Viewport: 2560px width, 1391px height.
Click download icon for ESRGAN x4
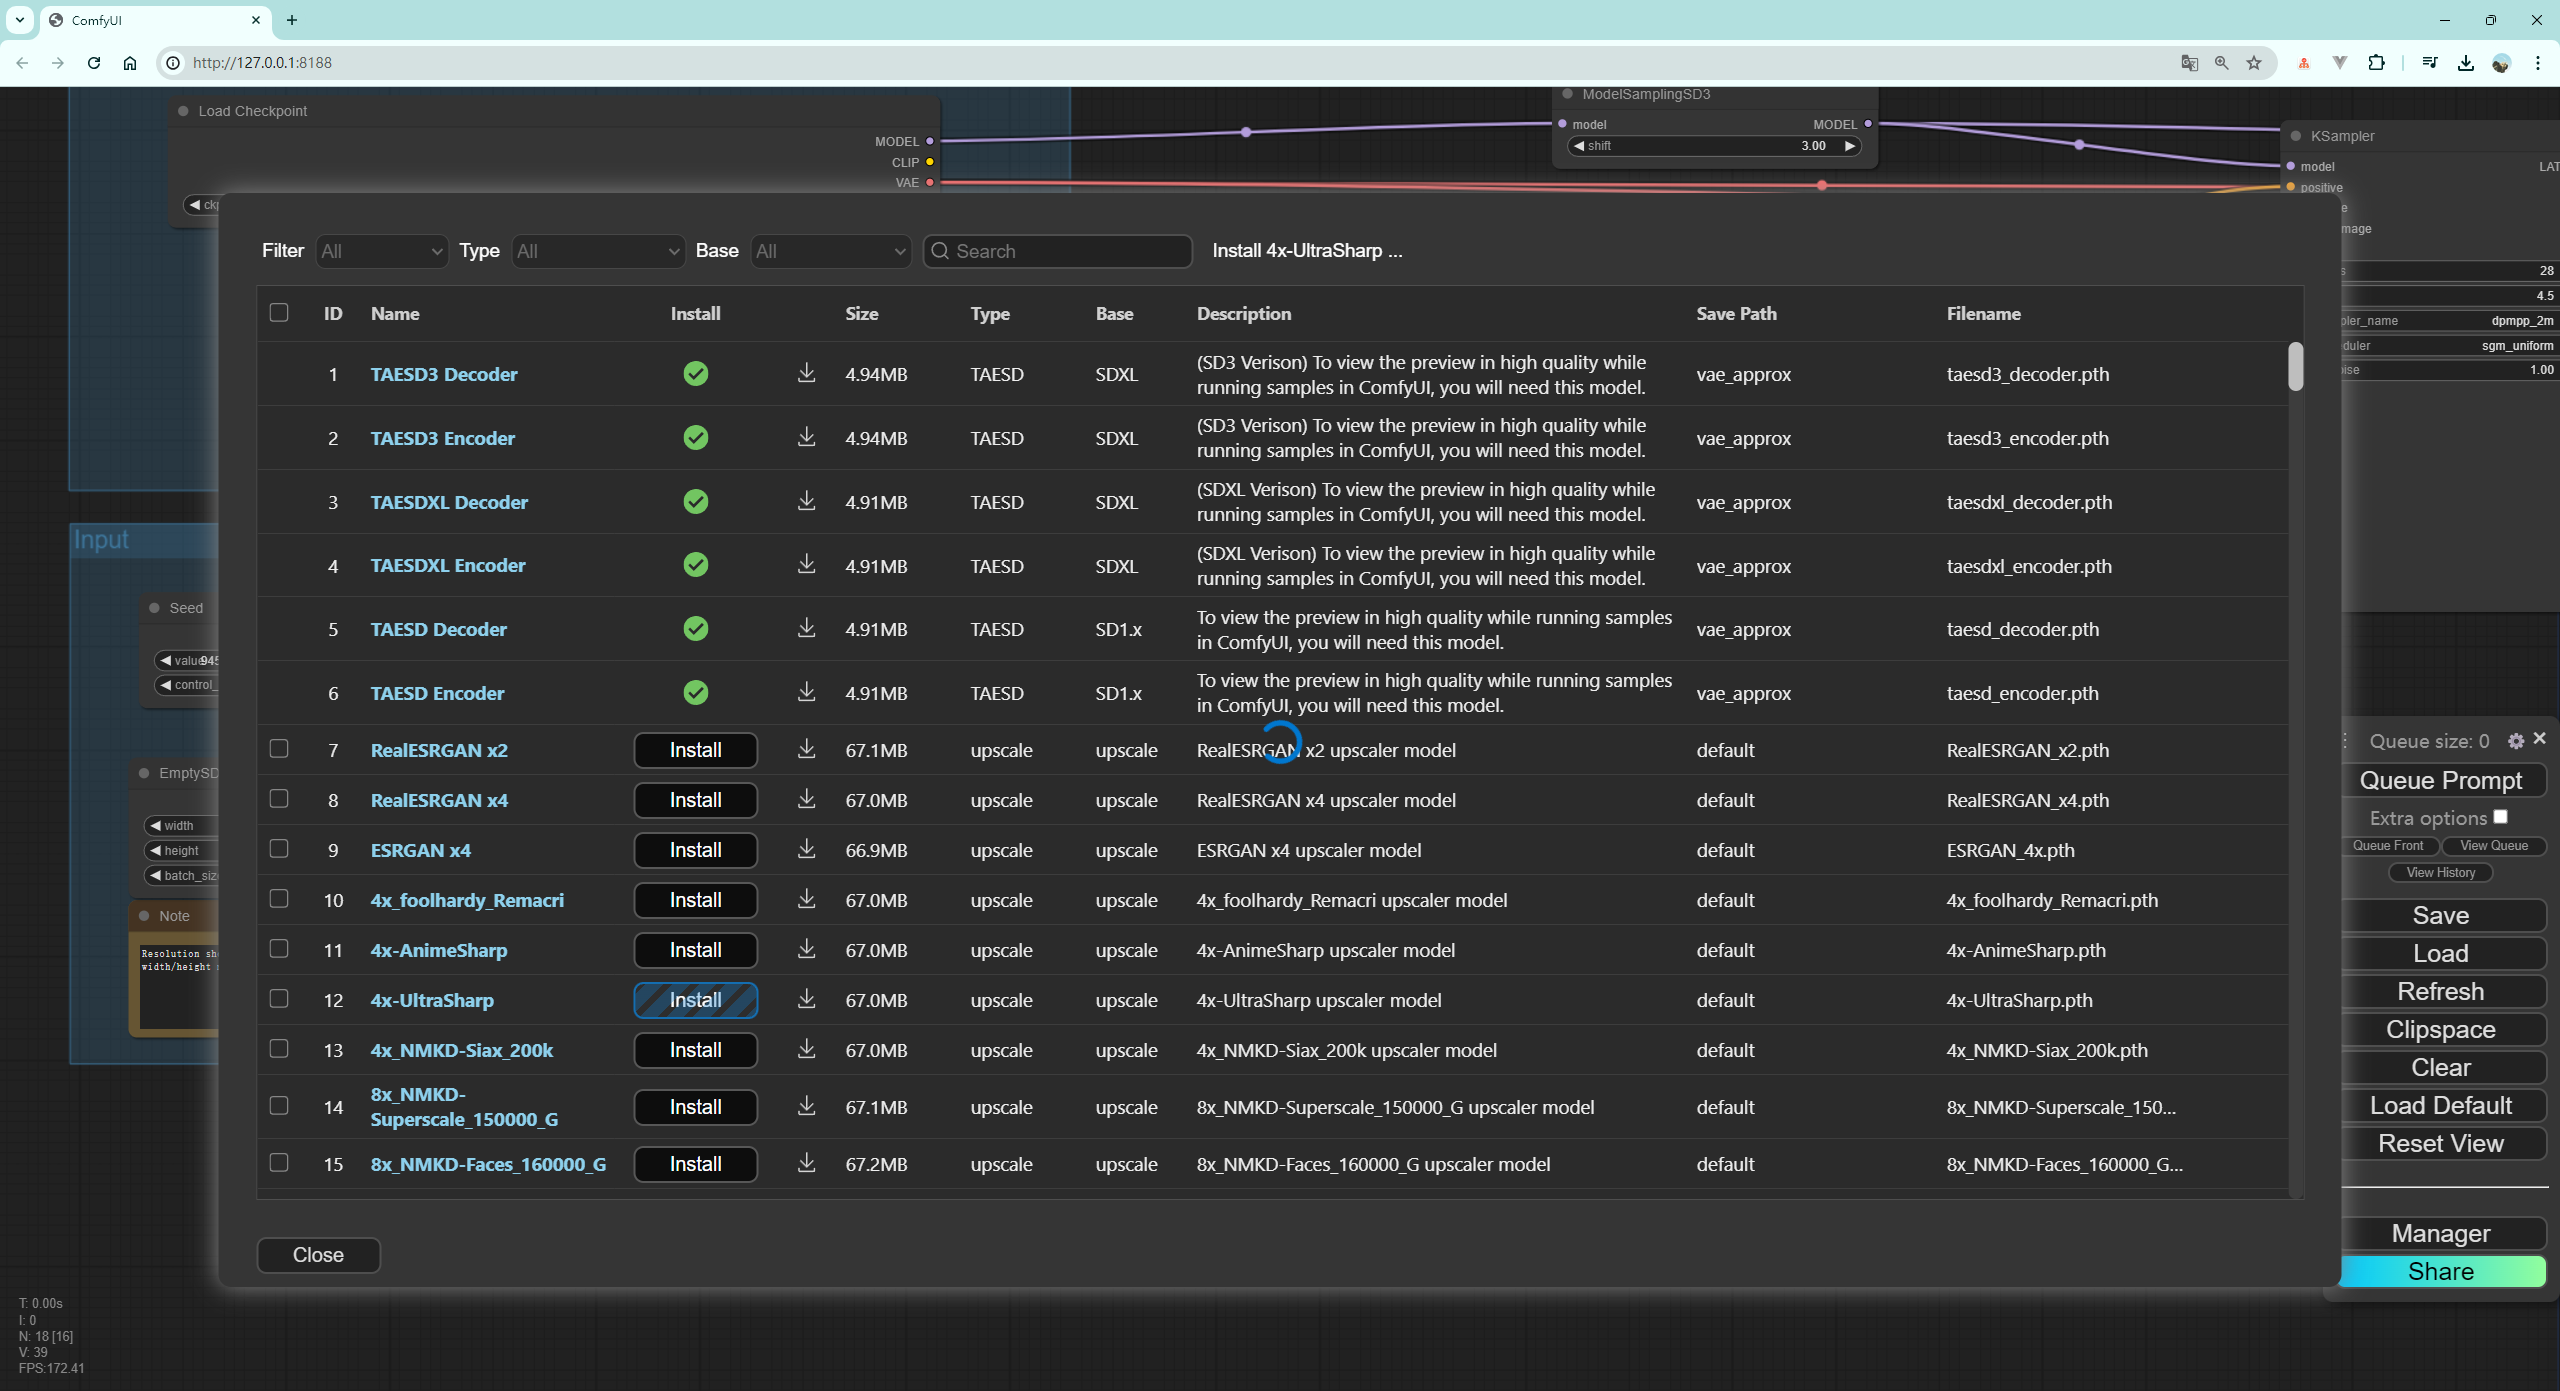pos(806,850)
